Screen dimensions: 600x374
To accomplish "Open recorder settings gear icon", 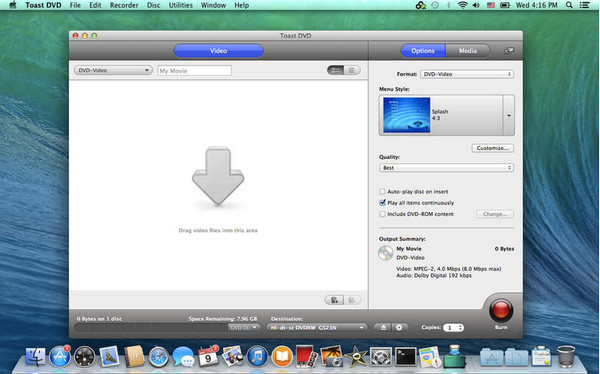I will [399, 328].
